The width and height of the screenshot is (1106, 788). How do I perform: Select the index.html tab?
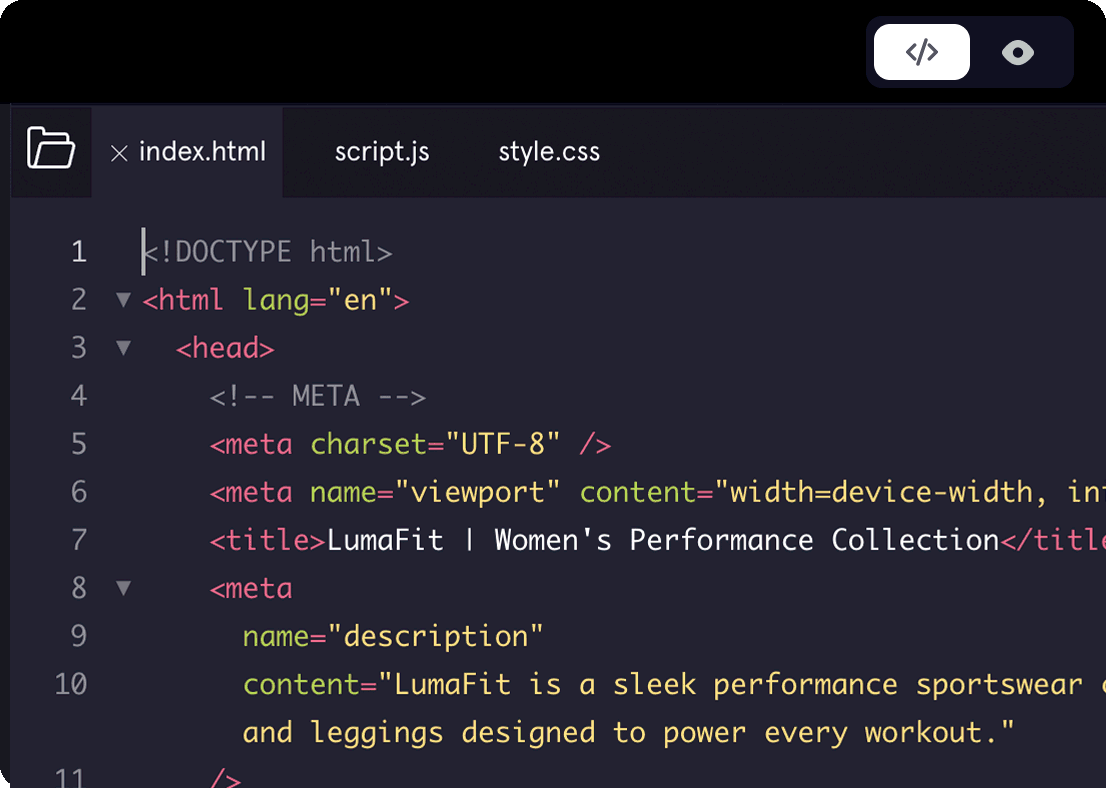tap(202, 152)
